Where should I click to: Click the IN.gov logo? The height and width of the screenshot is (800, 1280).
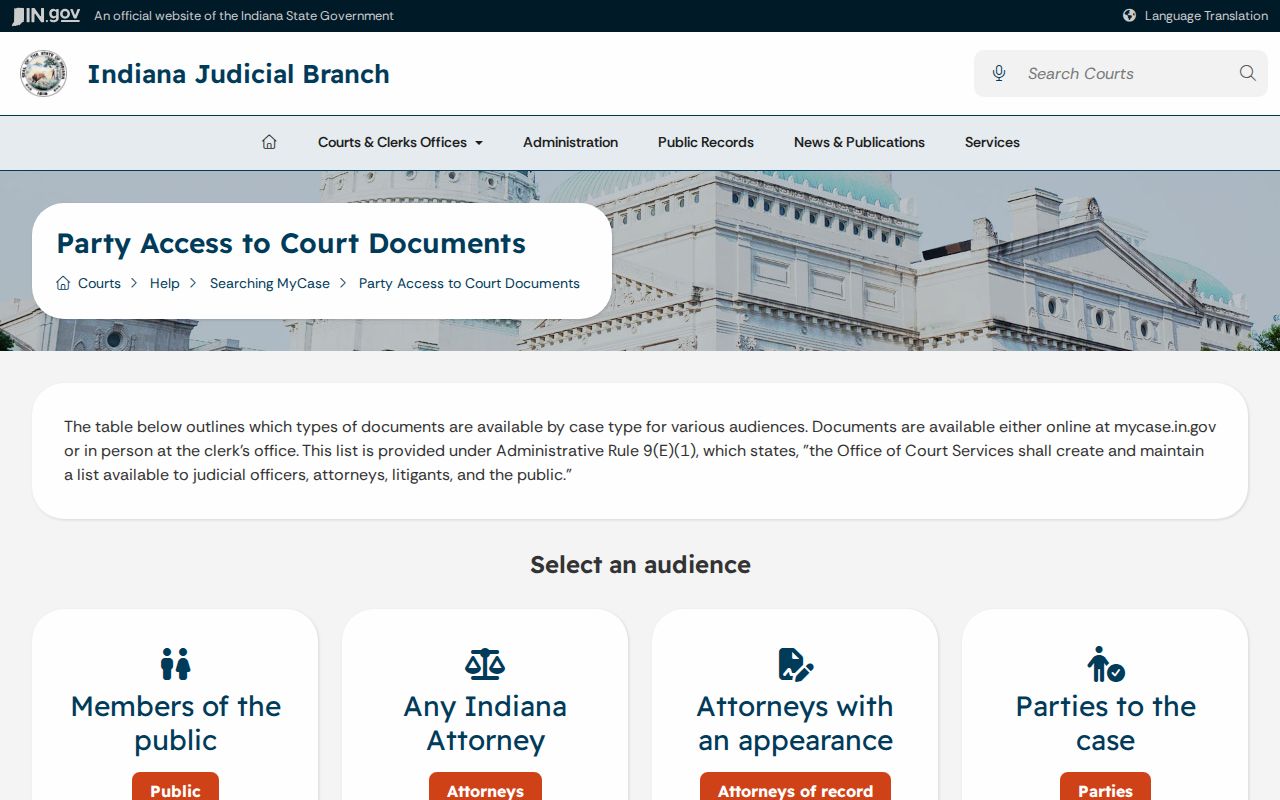point(46,16)
